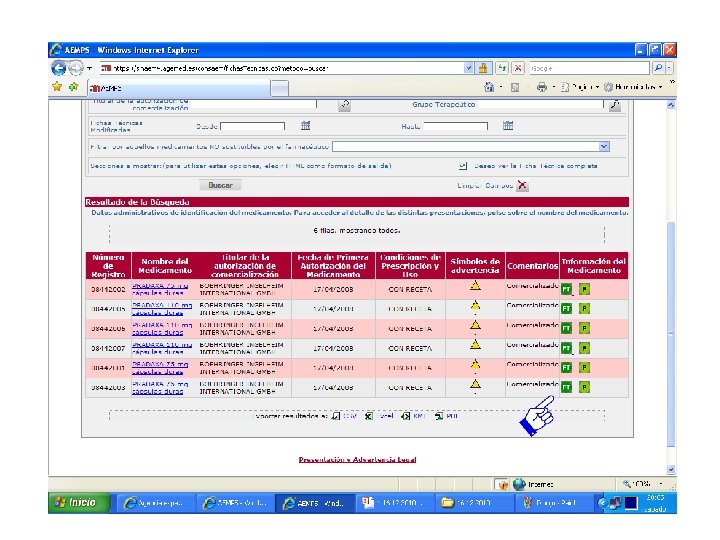Viewport: 720px width, 540px height.
Task: Open the FT technical sheet for registry 08442003
Action: tap(567, 387)
